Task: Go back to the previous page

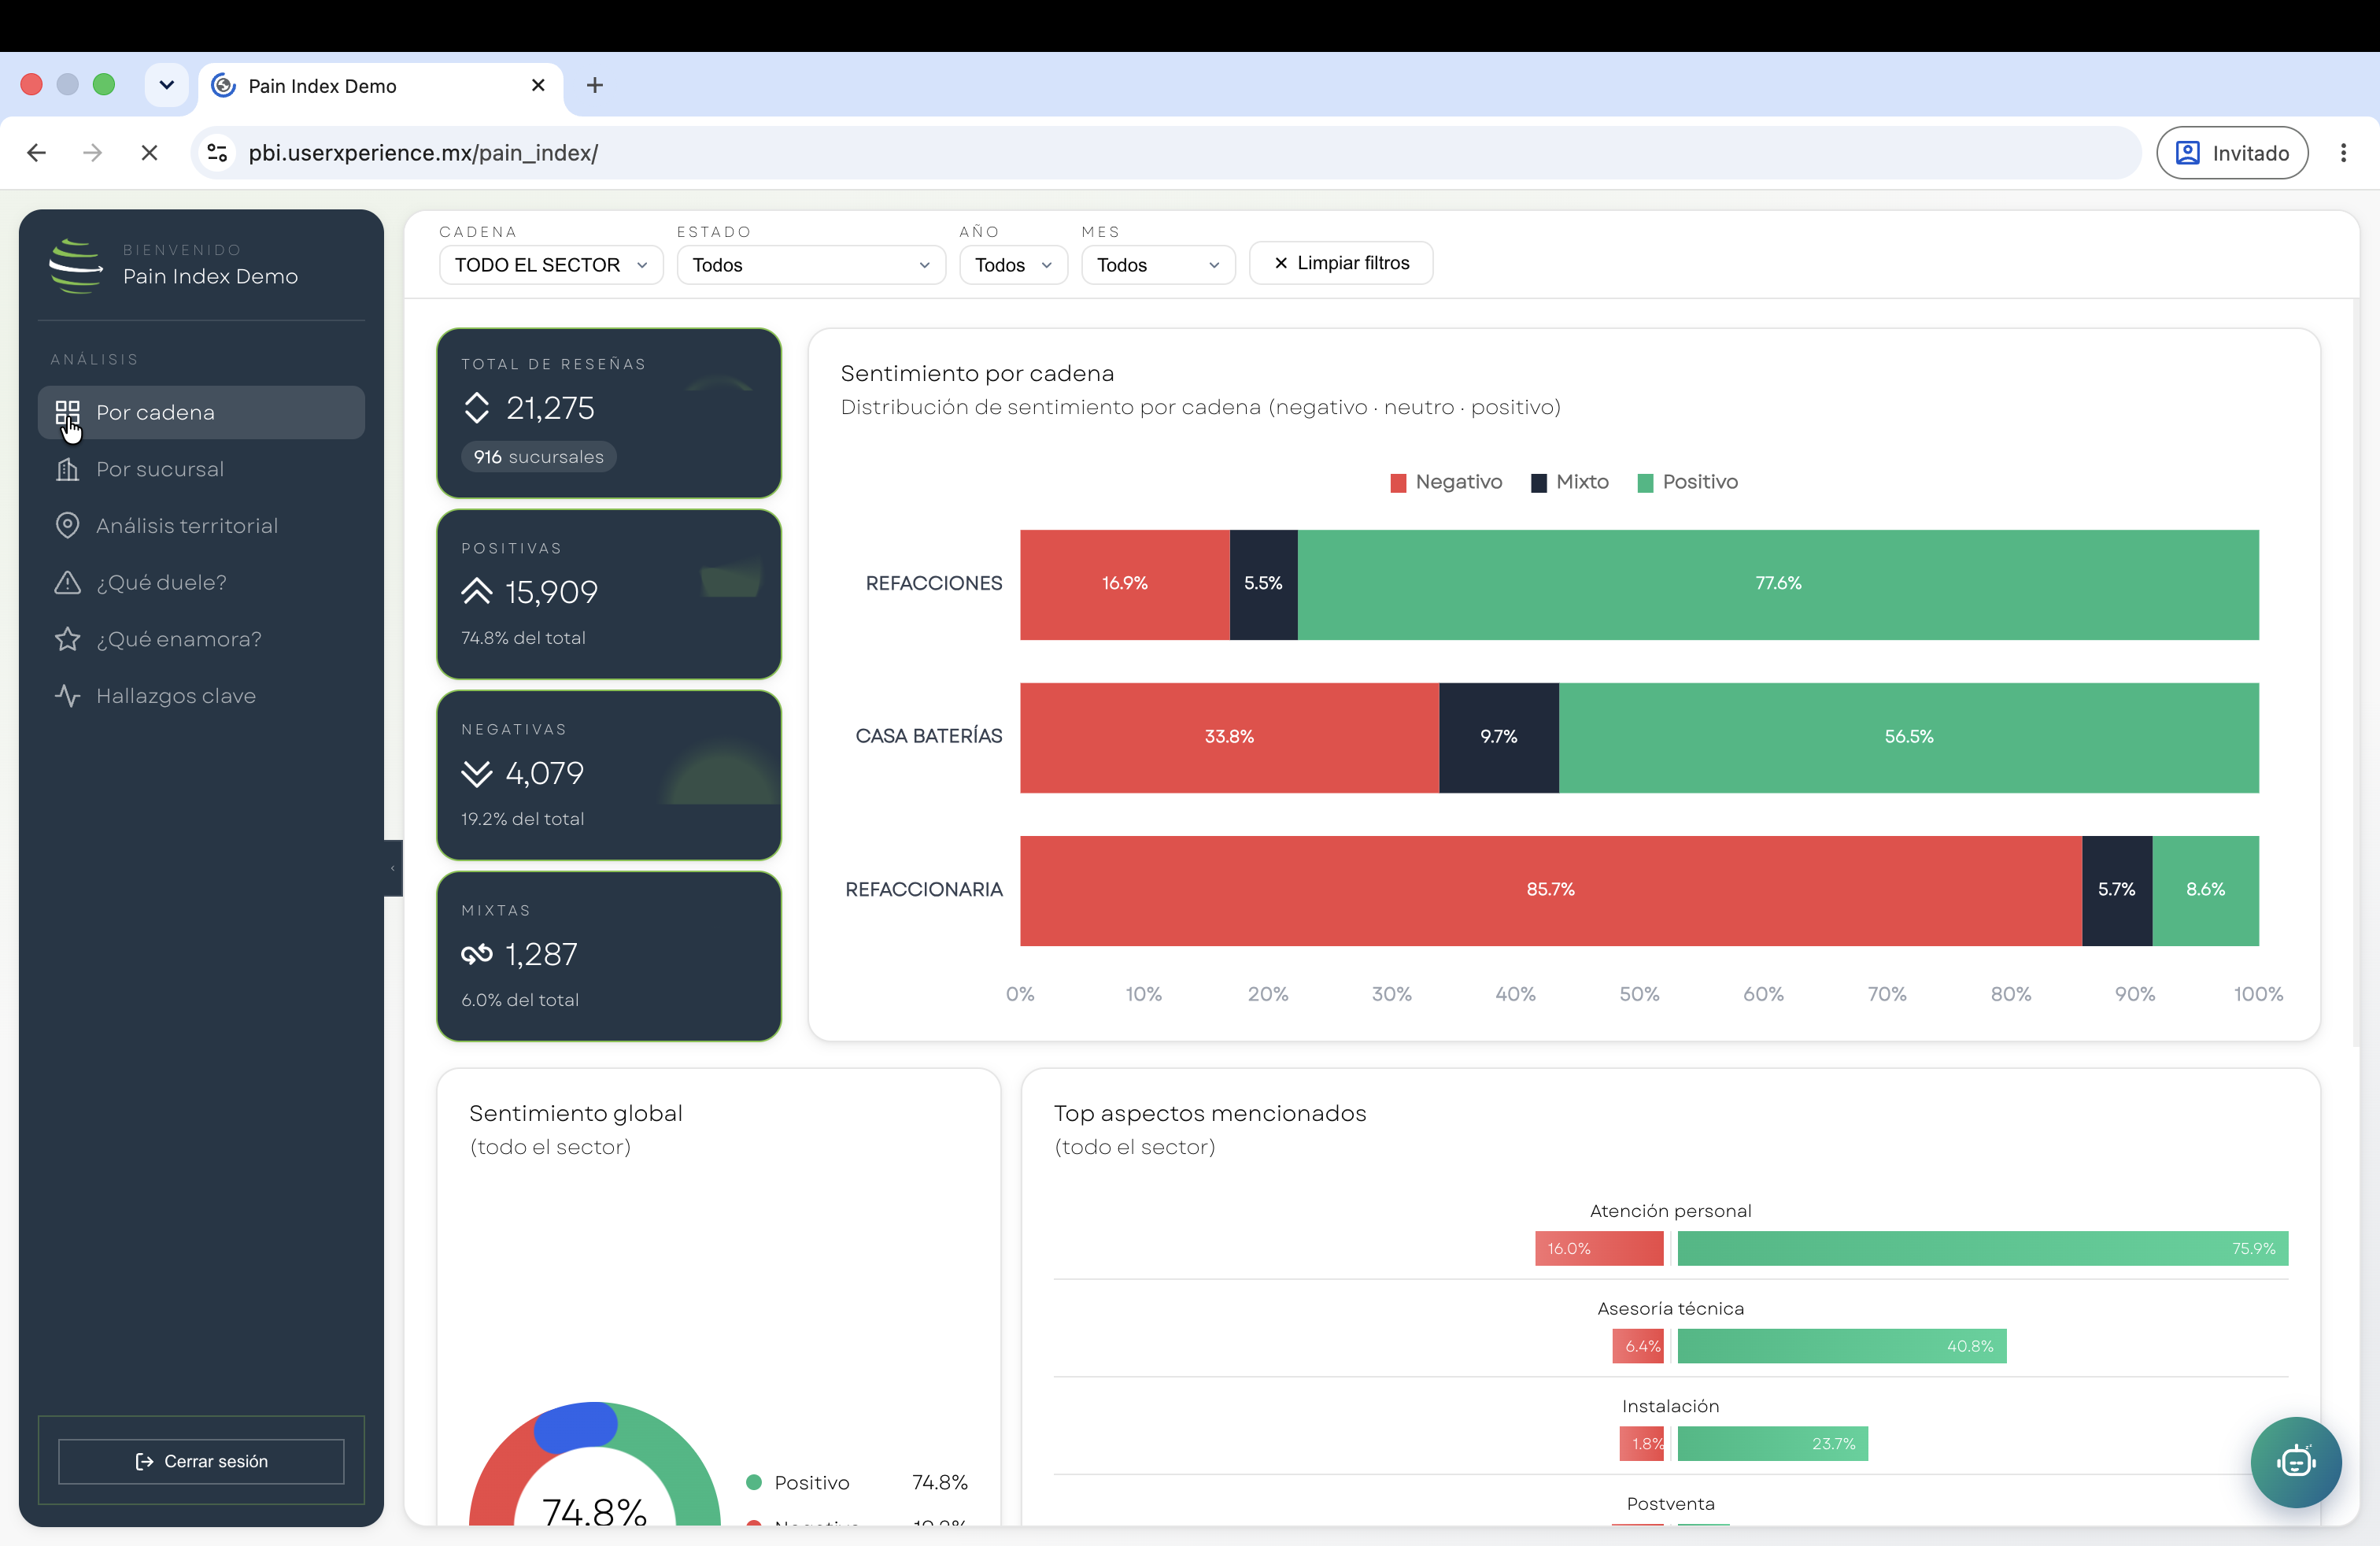Action: pos(37,153)
